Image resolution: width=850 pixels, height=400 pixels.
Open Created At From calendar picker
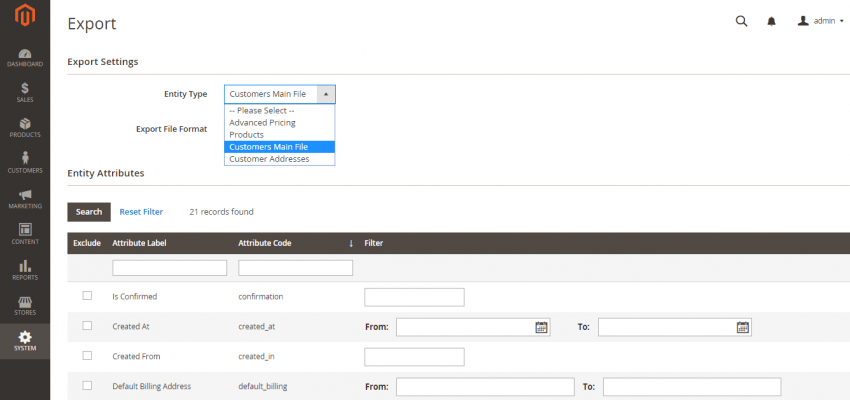tap(541, 327)
